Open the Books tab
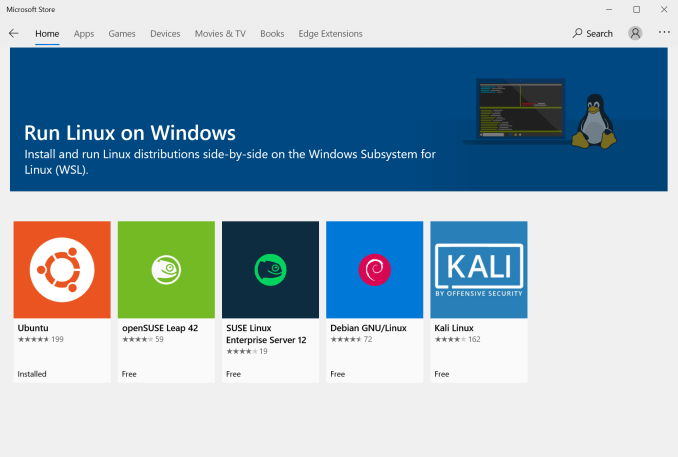678x457 pixels. tap(272, 34)
